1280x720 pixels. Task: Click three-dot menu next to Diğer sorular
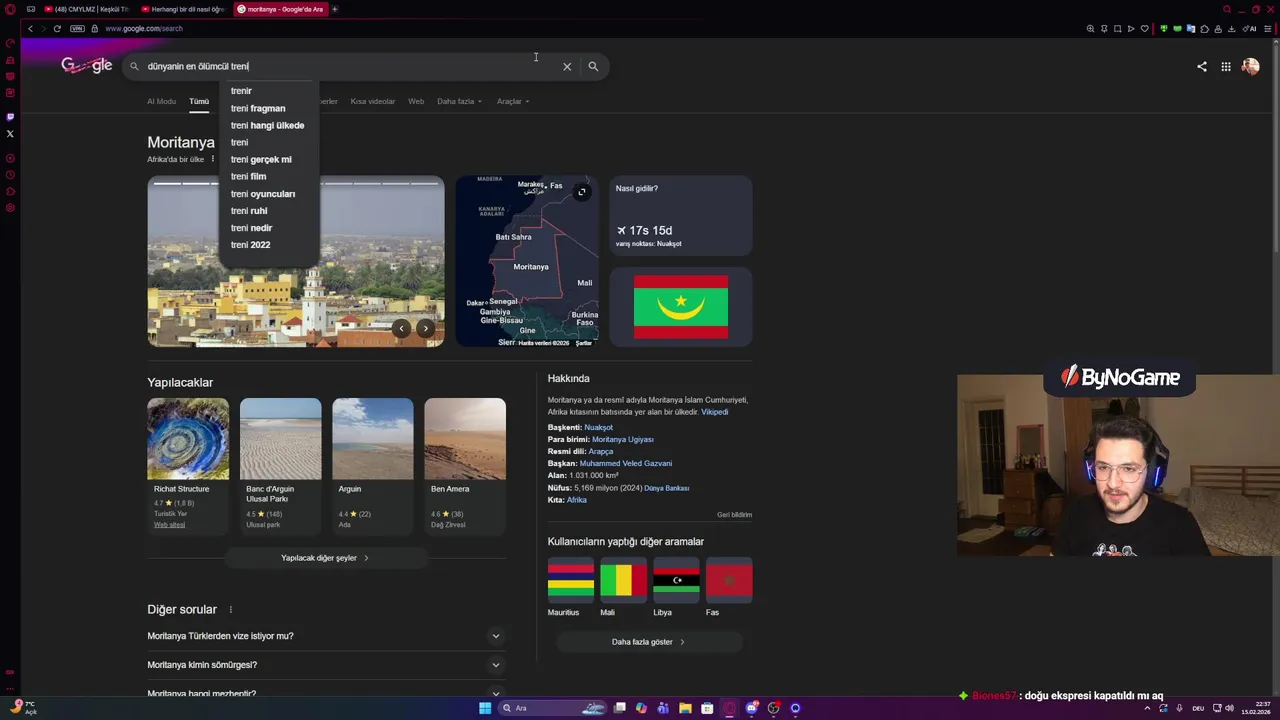pyautogui.click(x=230, y=610)
